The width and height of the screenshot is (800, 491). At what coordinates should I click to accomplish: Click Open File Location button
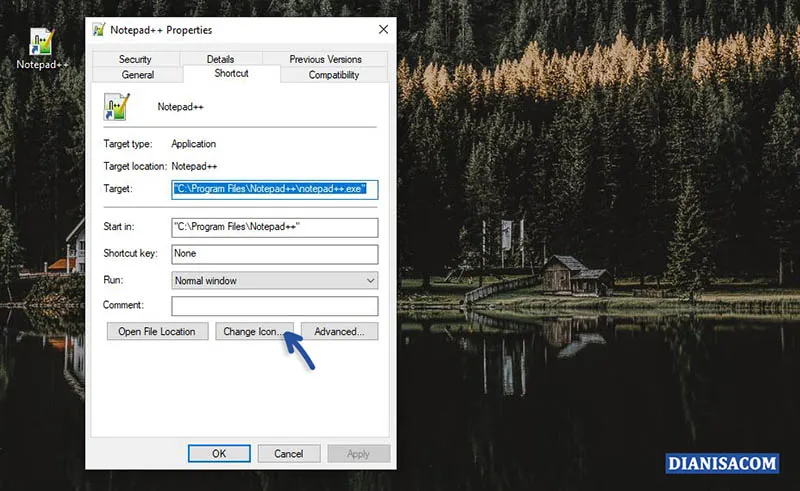[x=157, y=331]
